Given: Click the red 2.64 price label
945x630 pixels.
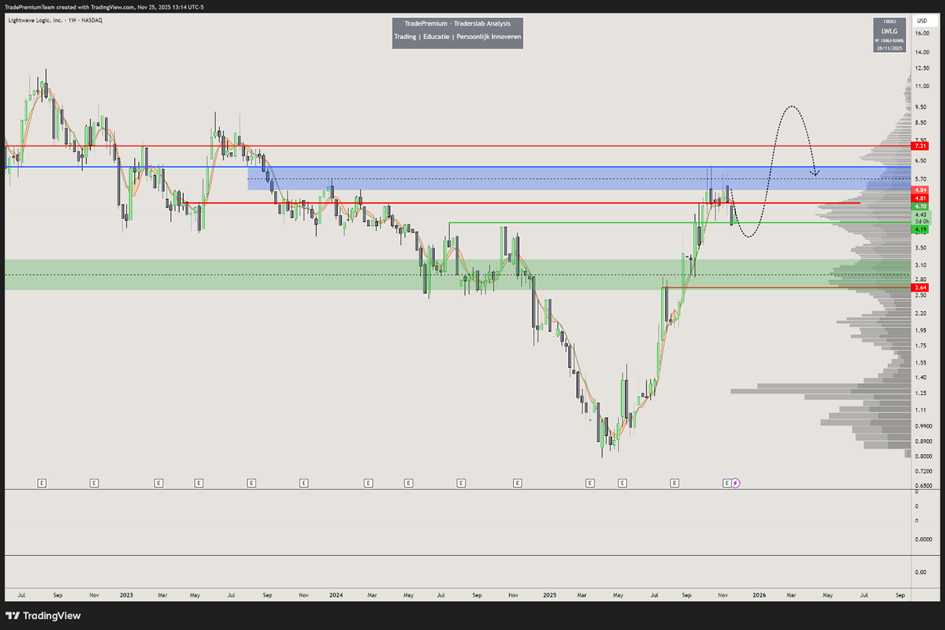Looking at the screenshot, I should [920, 288].
